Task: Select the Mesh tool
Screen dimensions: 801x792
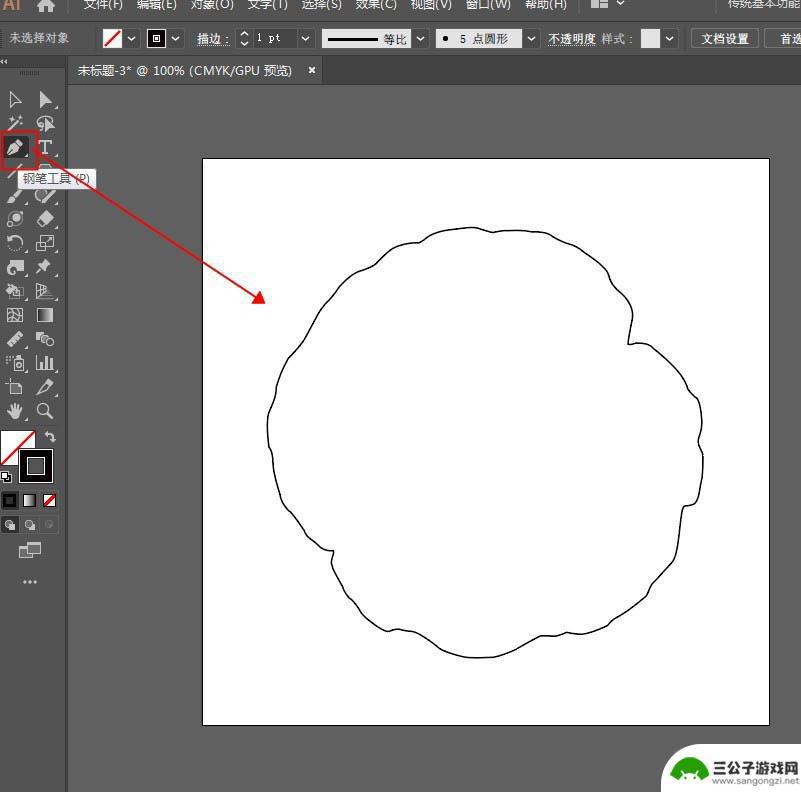Action: (15, 315)
